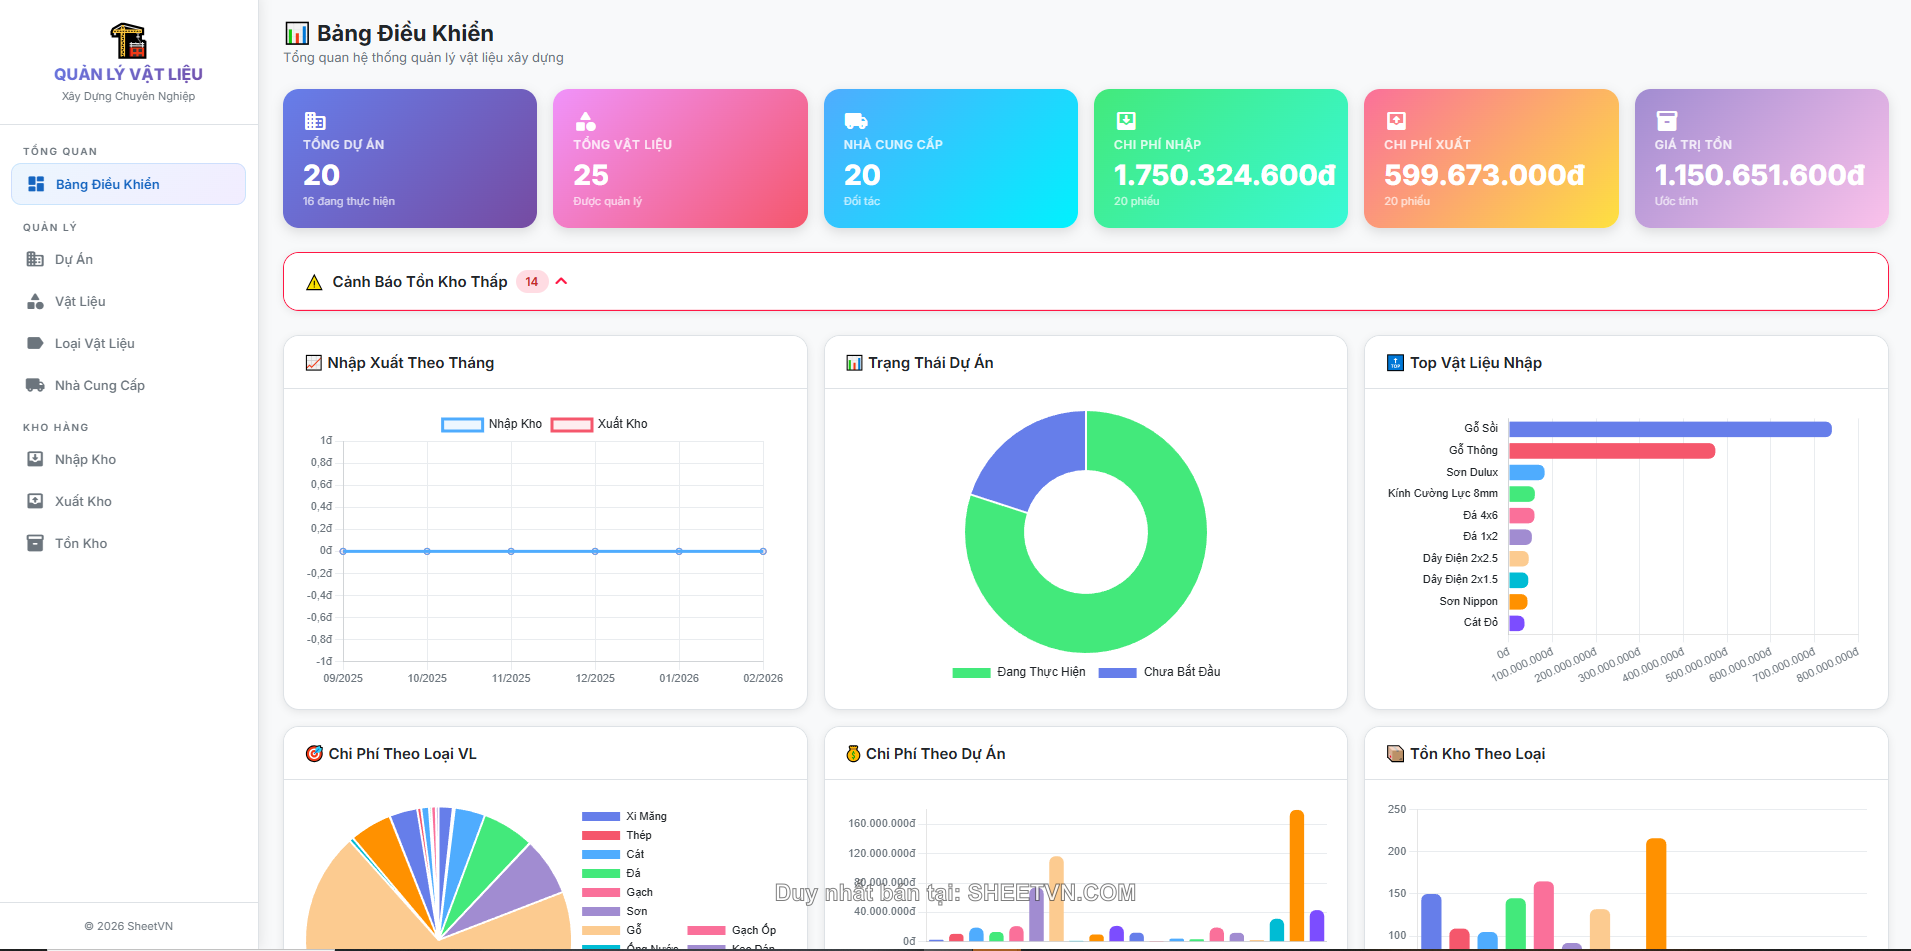The image size is (1911, 951).
Task: Click the Xuất Kho sidebar icon
Action: 36,501
